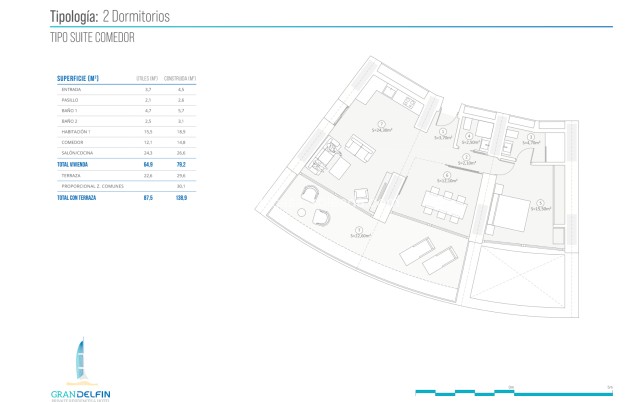Screen dimensions: 630x402
Task: Click the 87,5 total con terraza value
Action: pyautogui.click(x=148, y=198)
